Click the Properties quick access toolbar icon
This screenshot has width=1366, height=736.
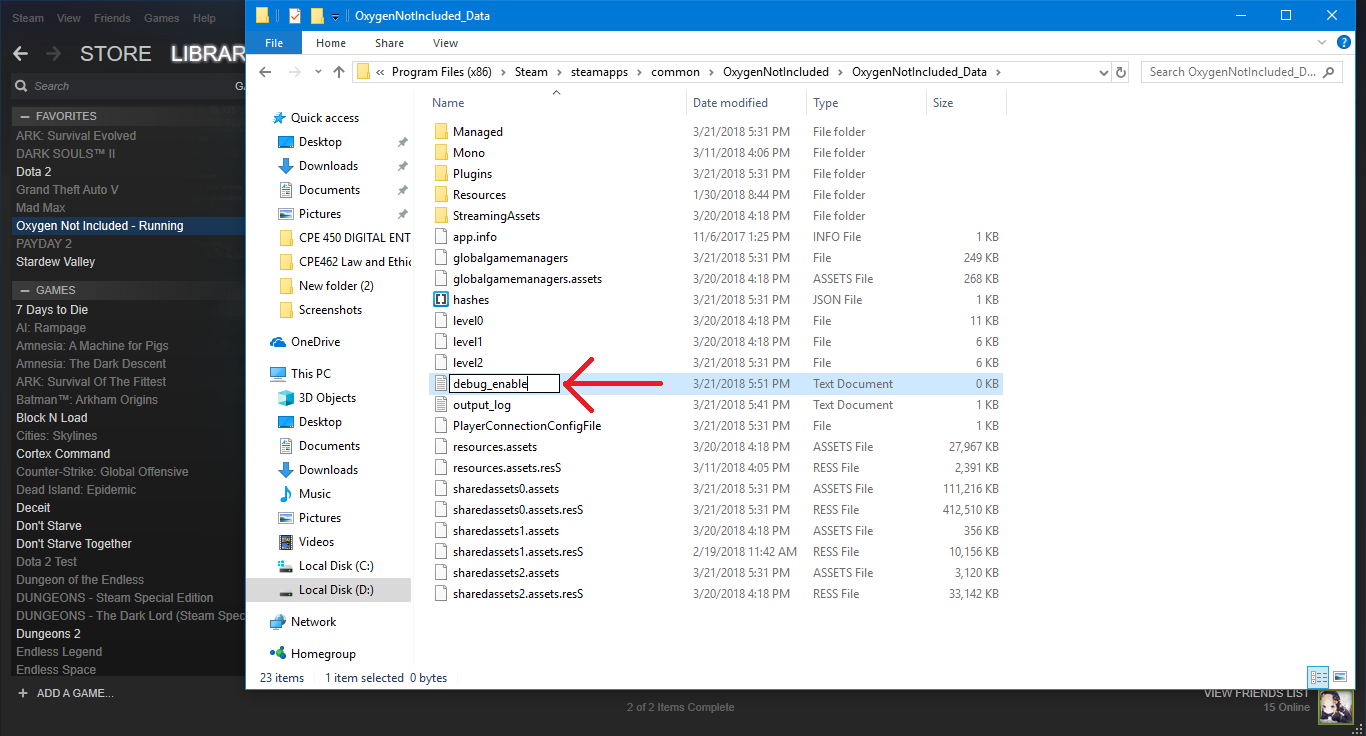294,16
